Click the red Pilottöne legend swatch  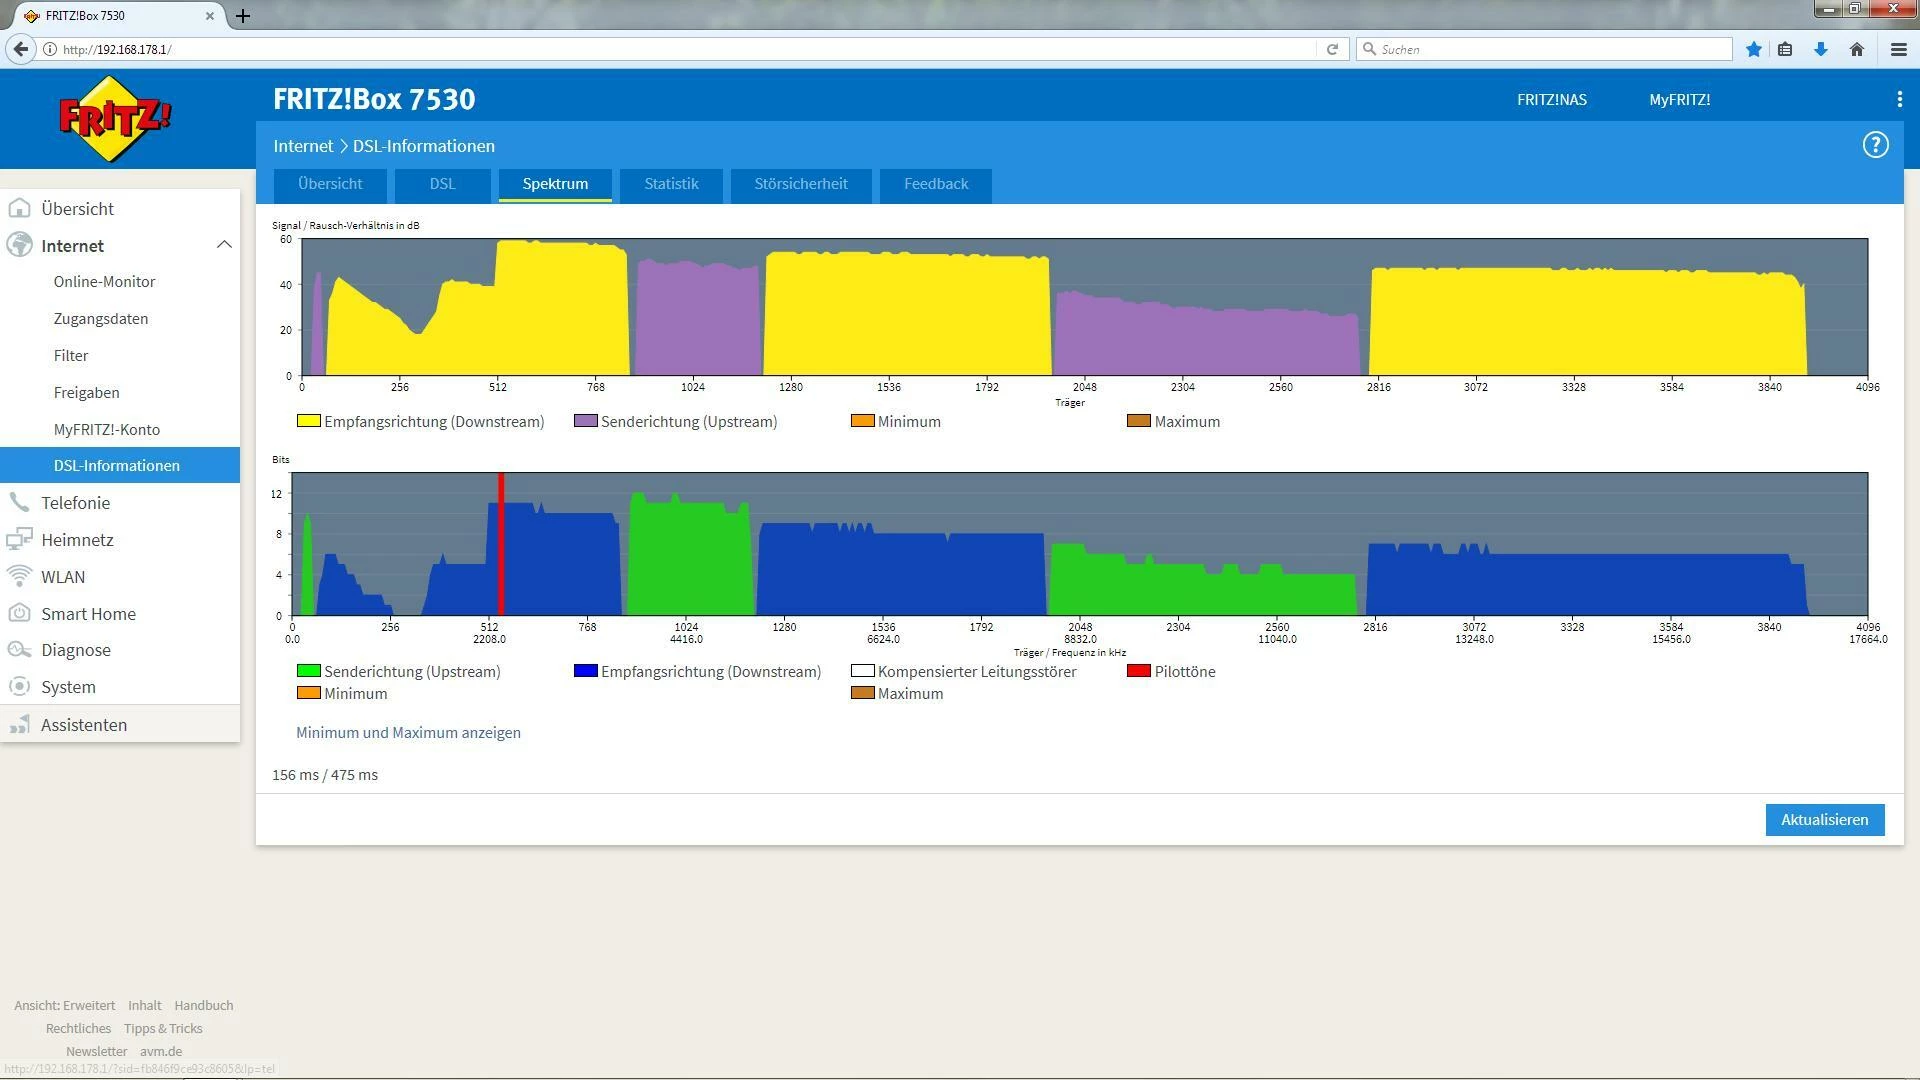[x=1138, y=671]
